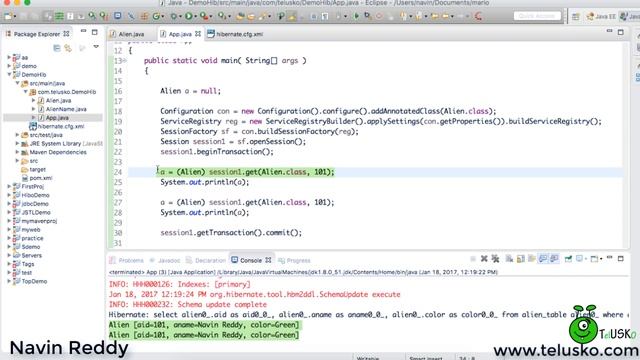Viewport: 640px width, 360px height.
Task: Click the New Java Class green C icon
Action: pyautogui.click(x=156, y=16)
